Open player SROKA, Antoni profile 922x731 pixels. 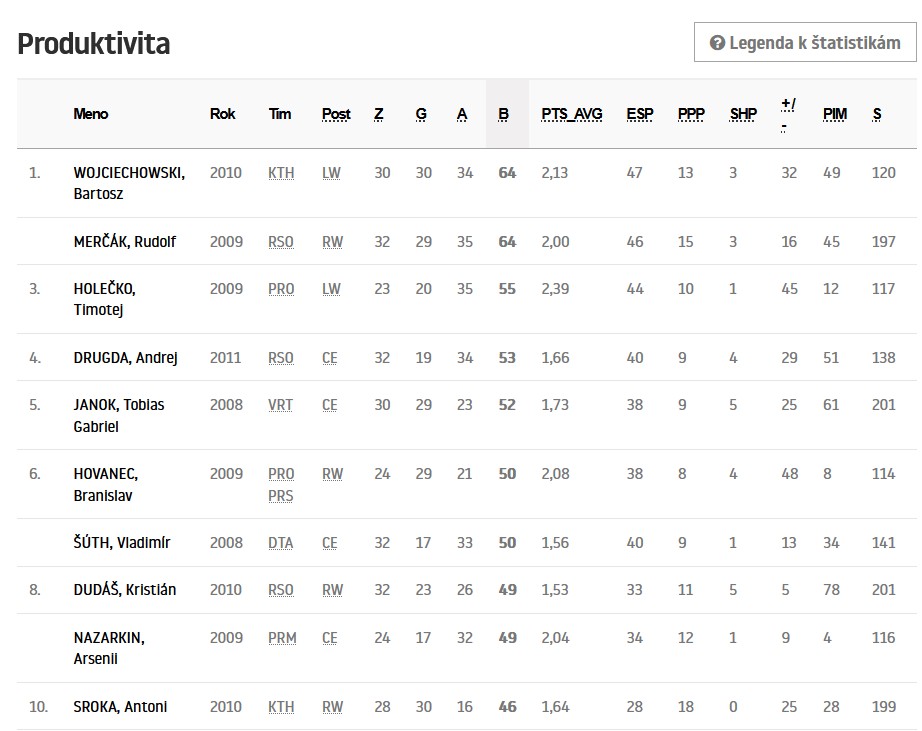(120, 707)
